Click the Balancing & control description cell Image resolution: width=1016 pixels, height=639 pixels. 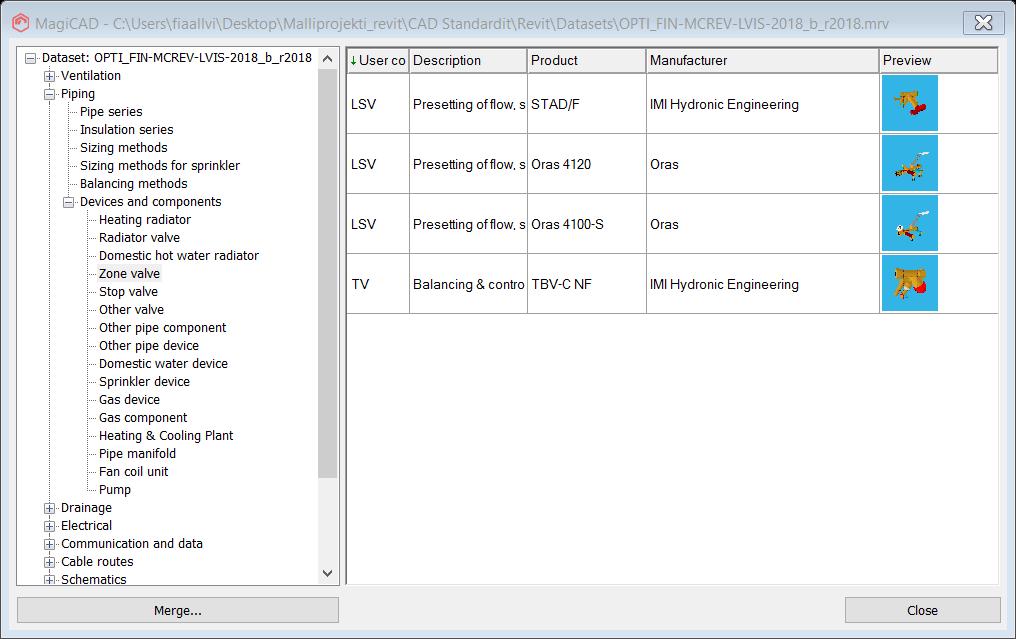[468, 285]
